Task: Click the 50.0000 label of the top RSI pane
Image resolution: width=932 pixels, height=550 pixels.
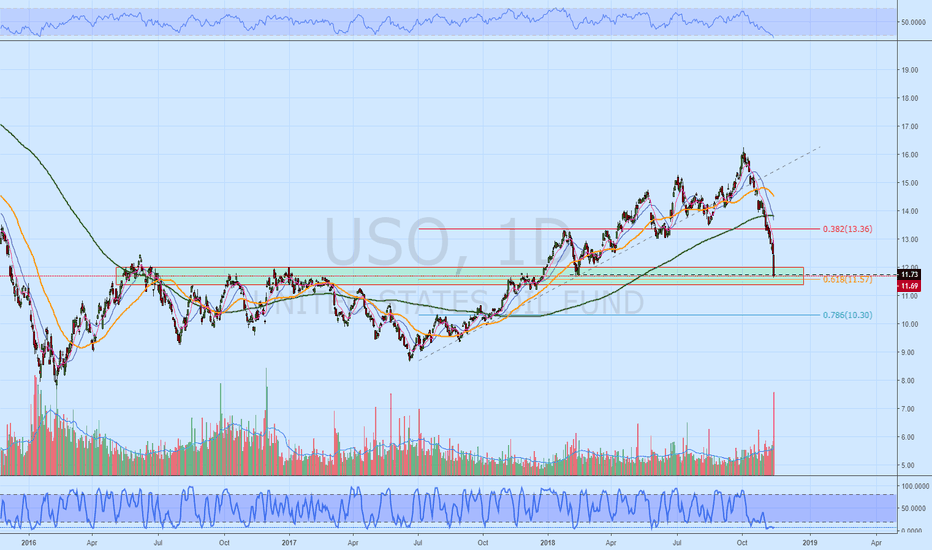Action: click(914, 23)
